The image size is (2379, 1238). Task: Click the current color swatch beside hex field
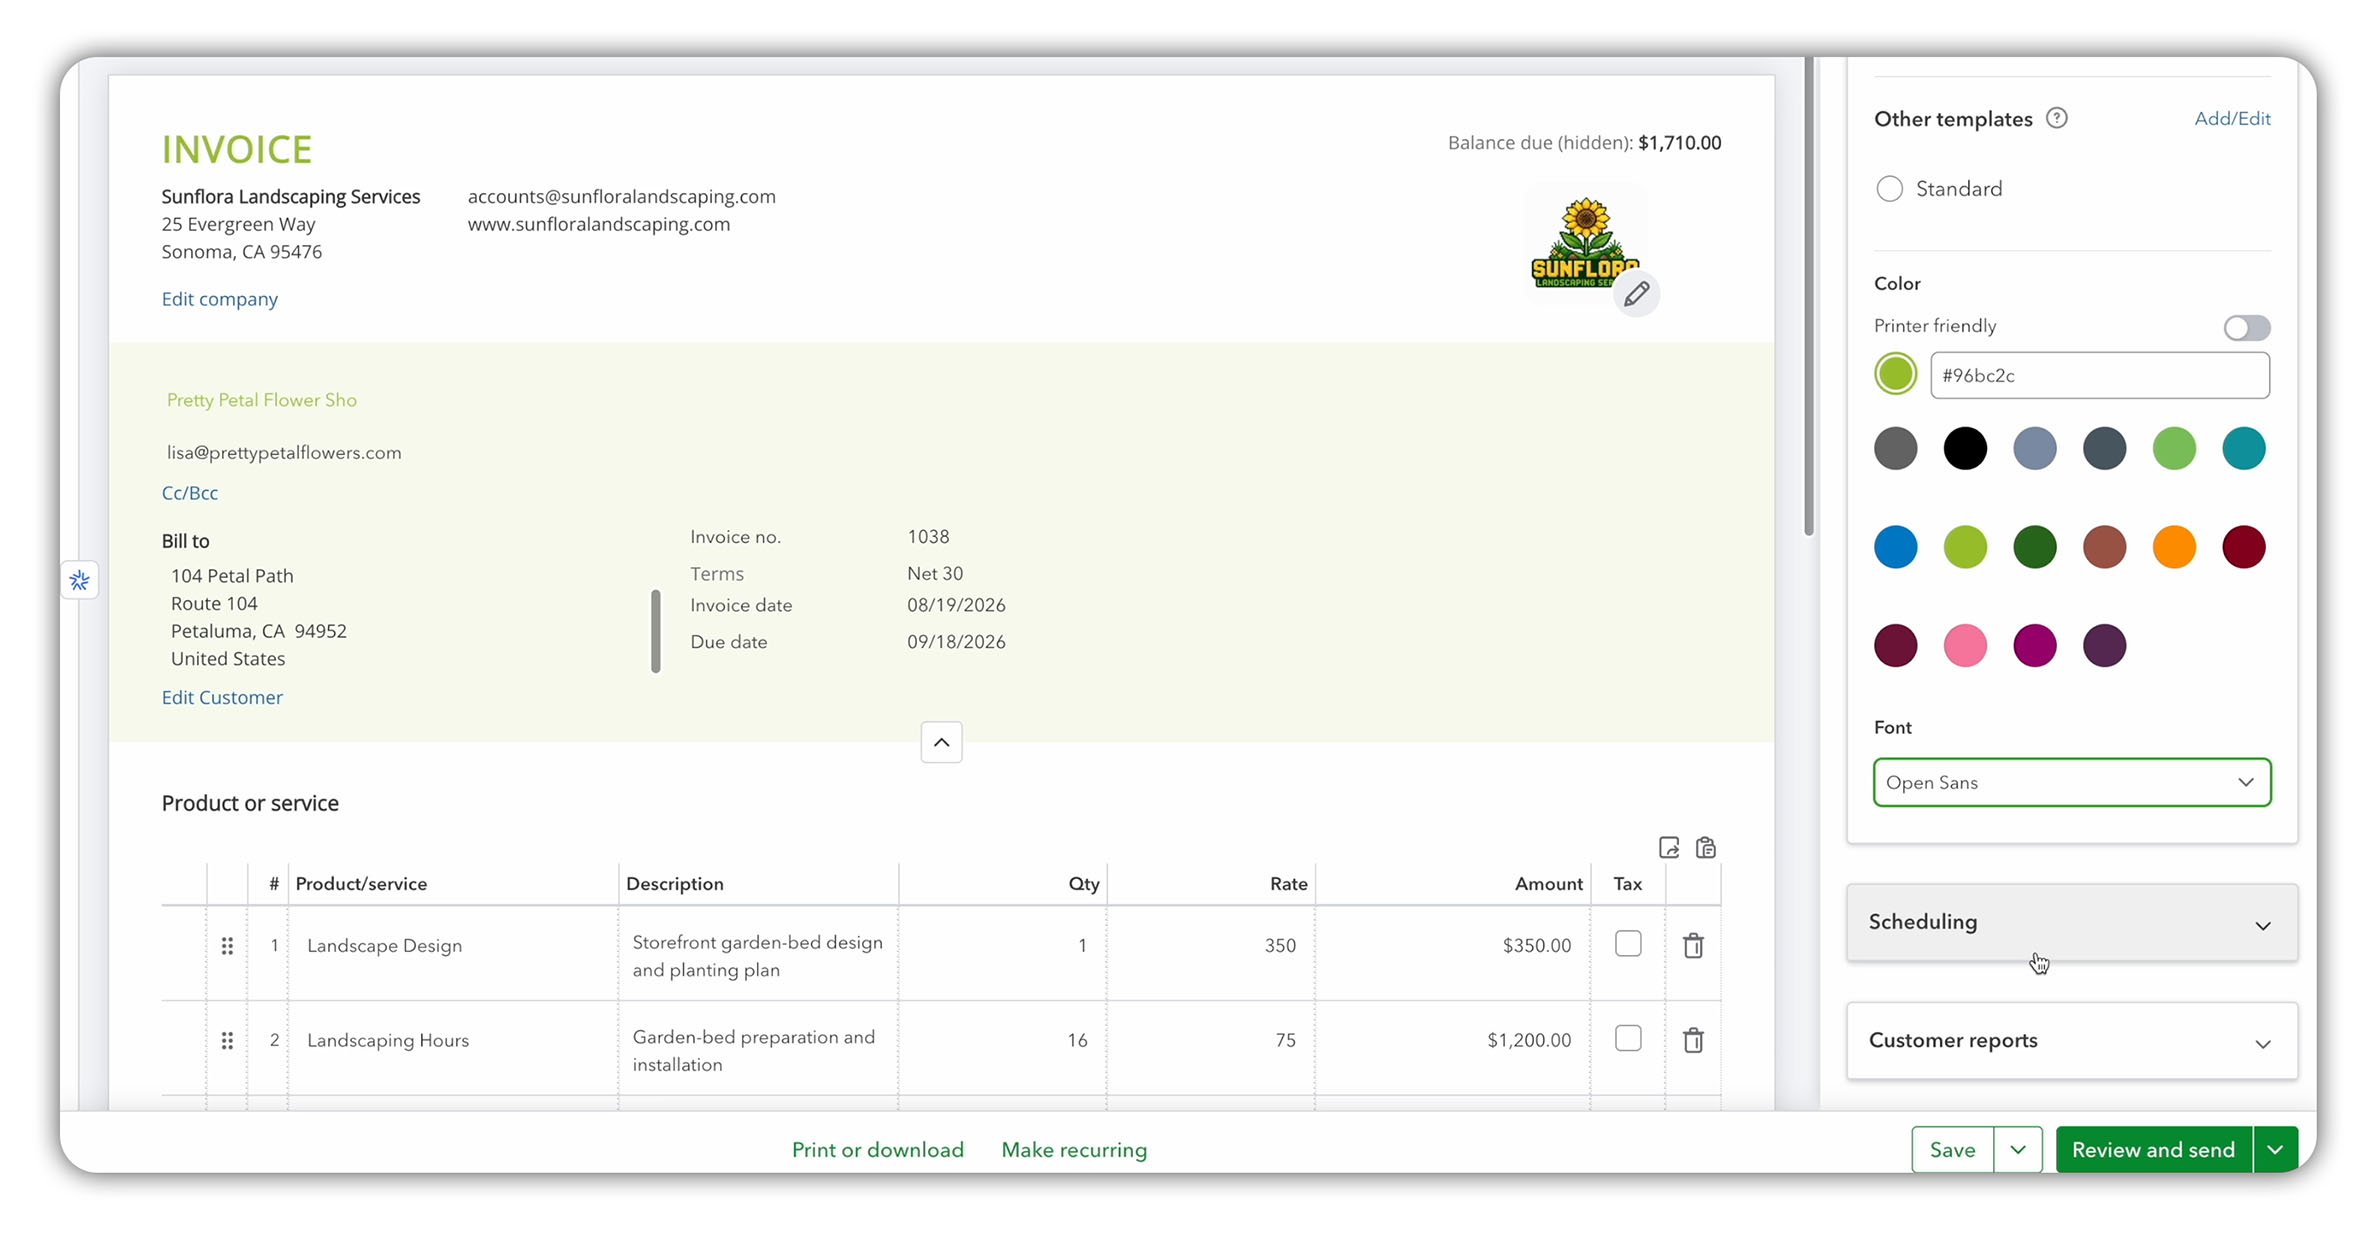[1895, 375]
